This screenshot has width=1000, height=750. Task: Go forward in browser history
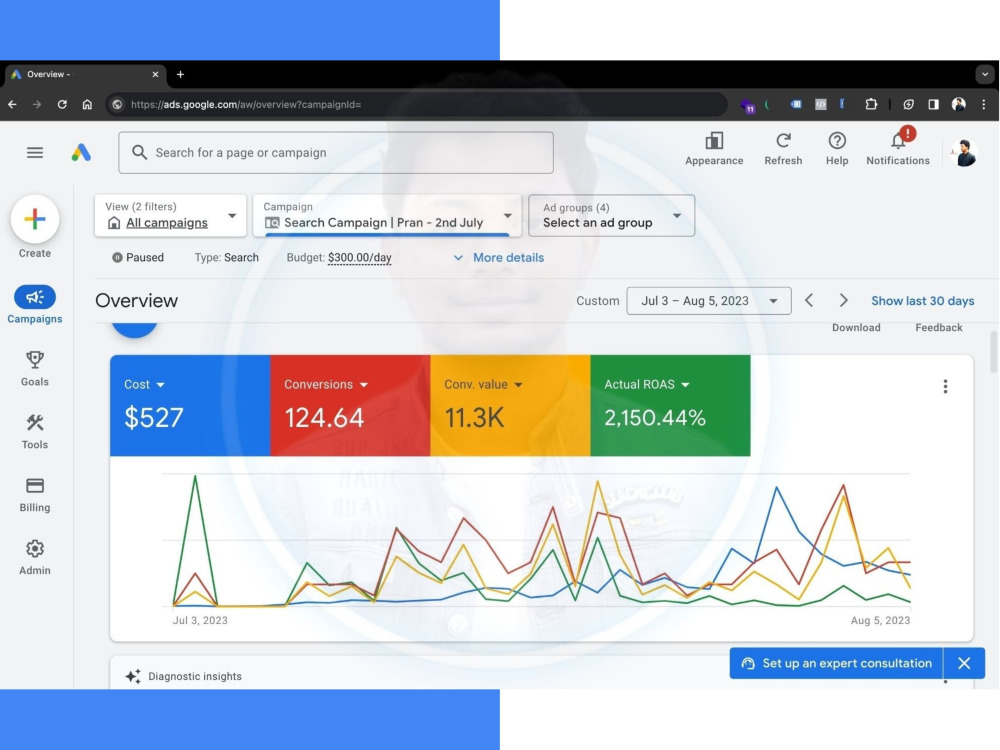(x=37, y=104)
